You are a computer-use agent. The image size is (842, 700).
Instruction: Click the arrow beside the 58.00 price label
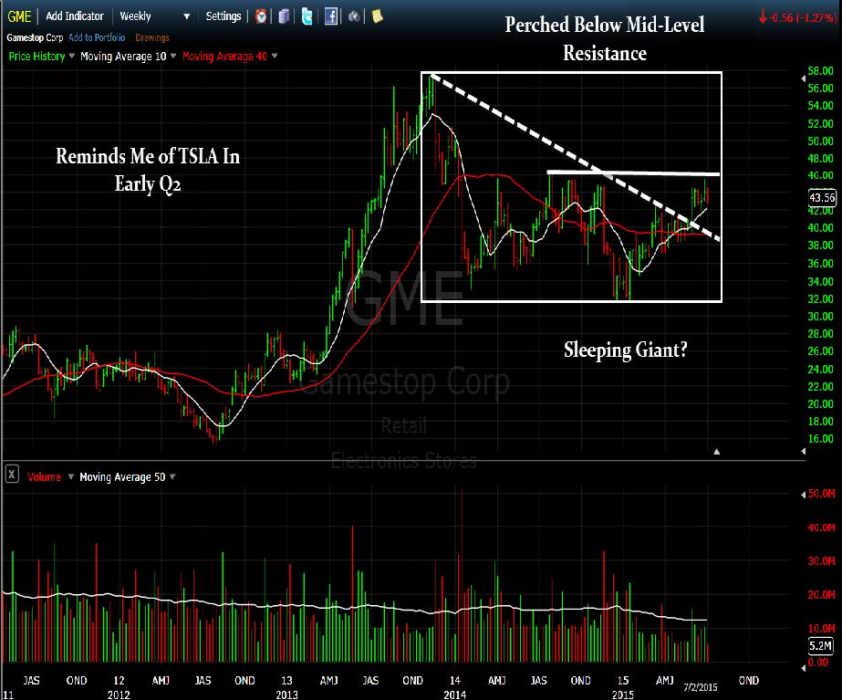click(x=803, y=78)
